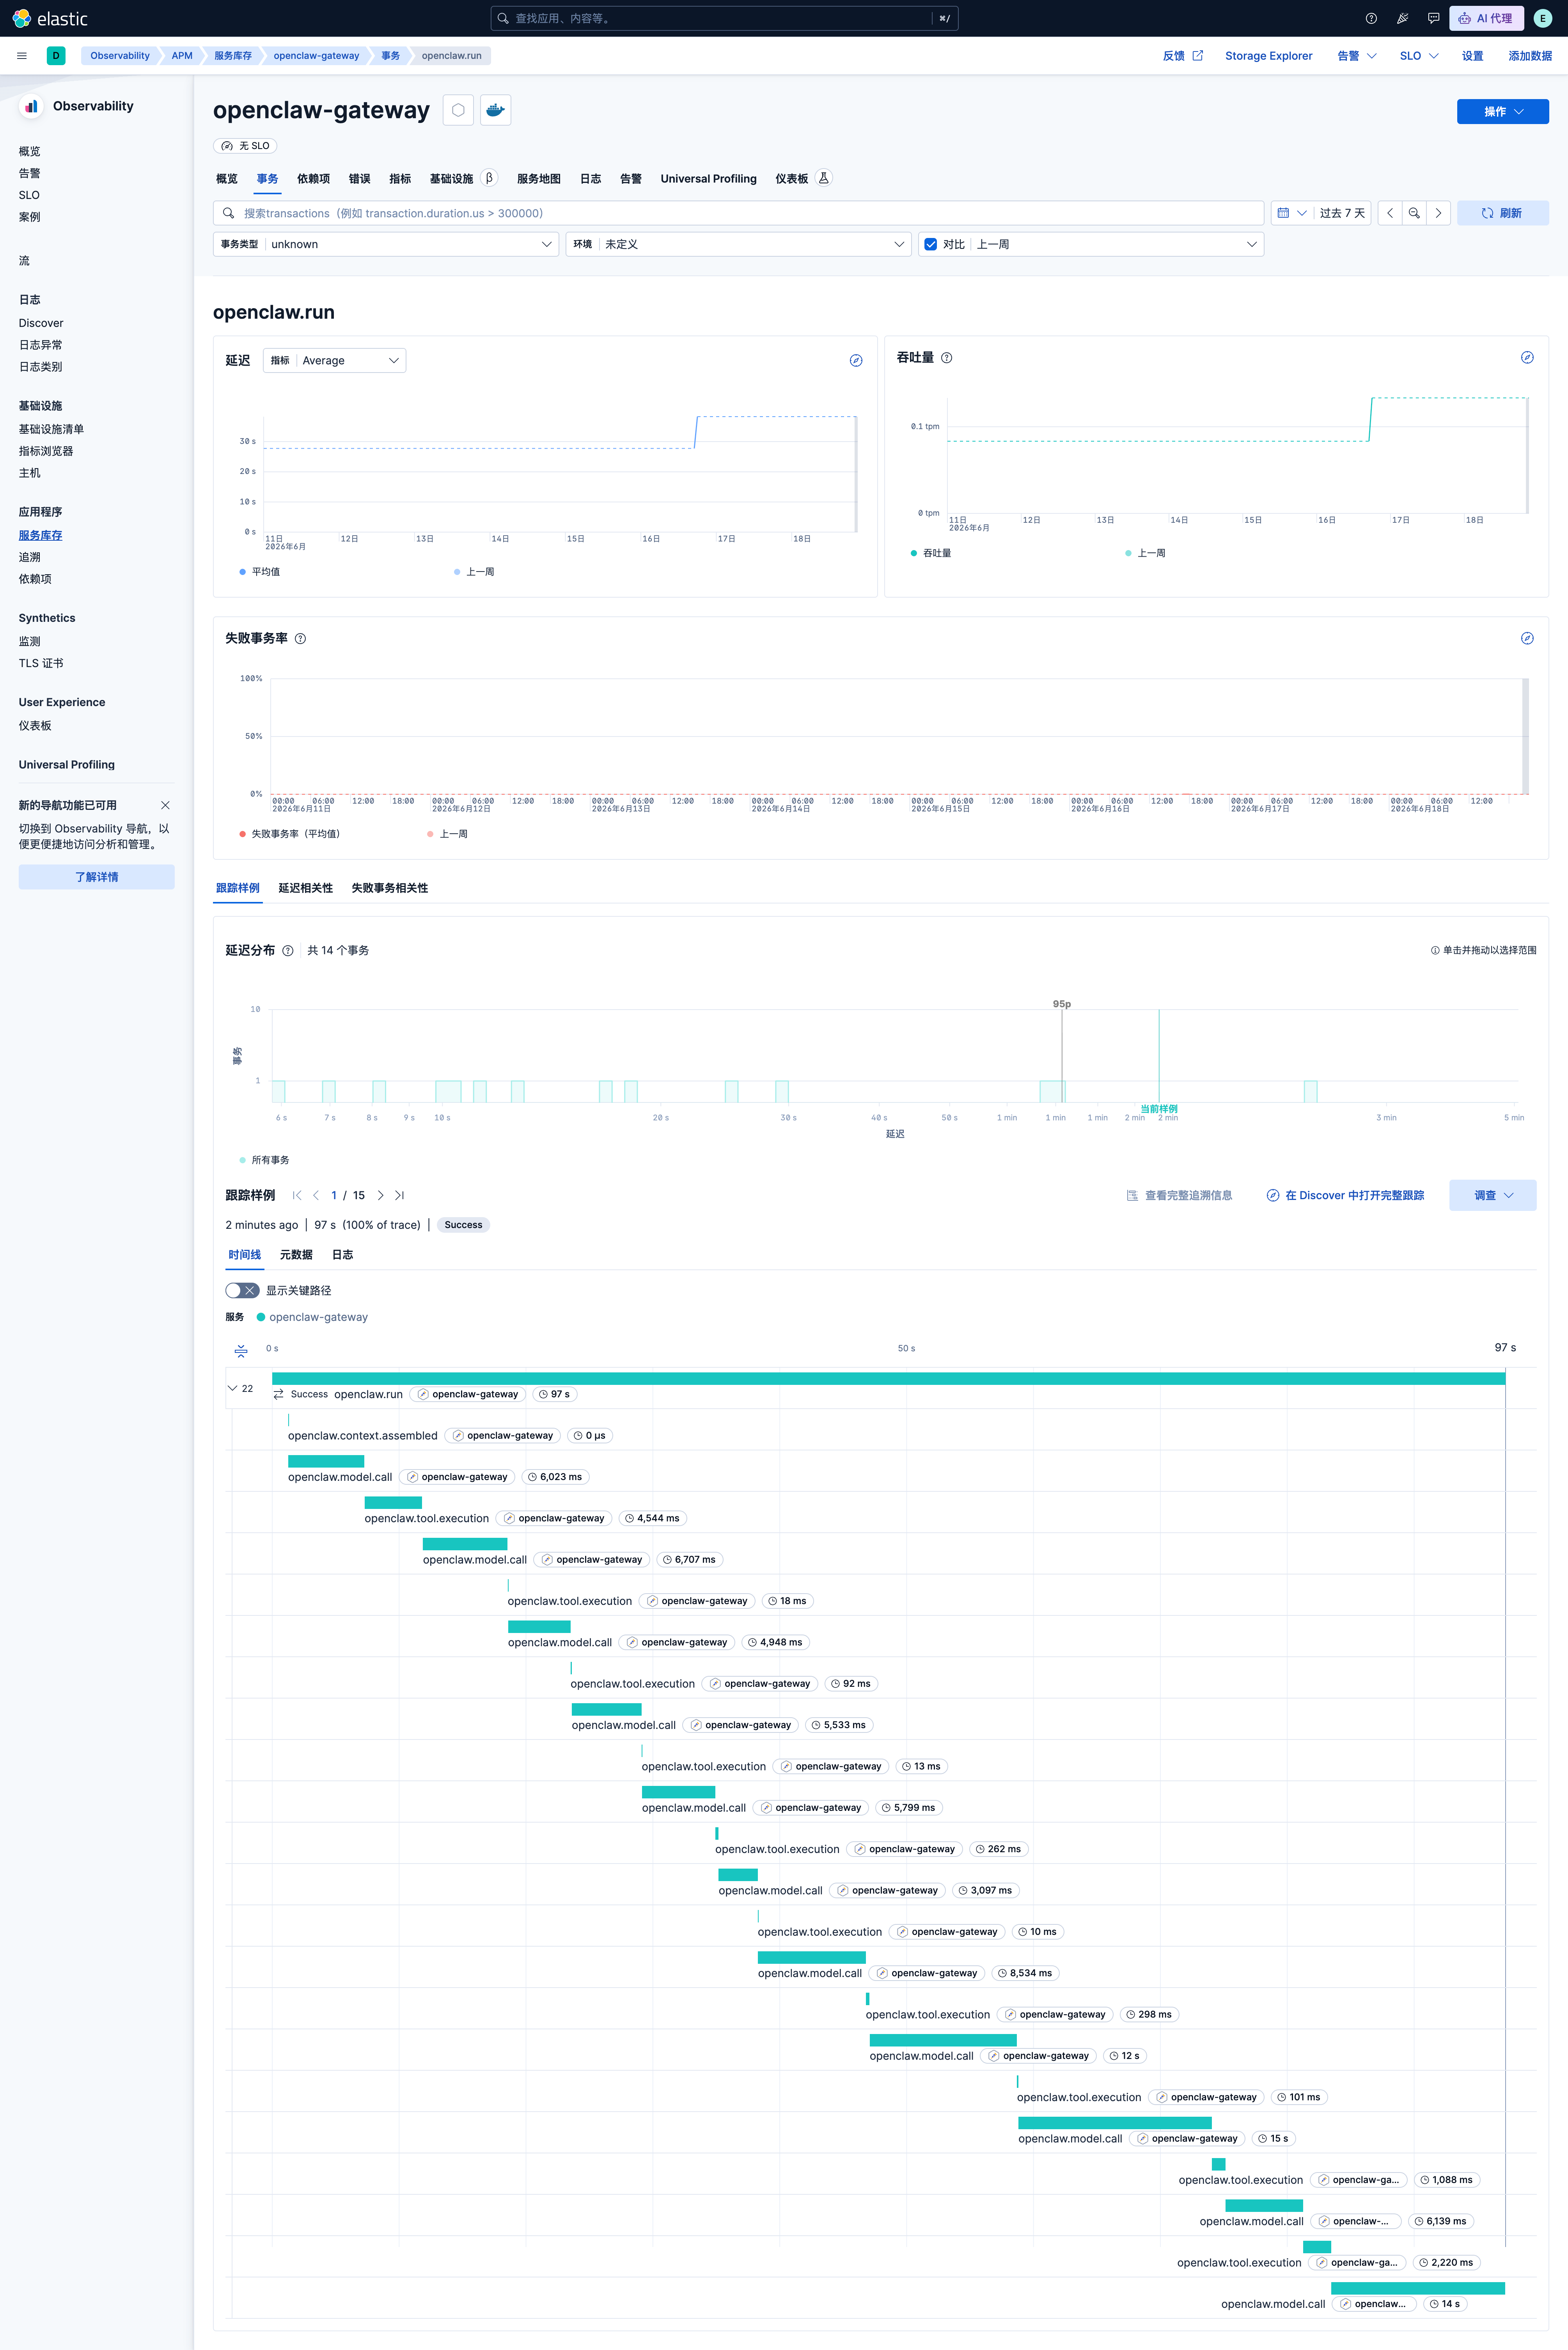1568x2350 pixels.
Task: Toggle 上一周 legend in the 吞吐量 chart
Action: tap(1145, 553)
